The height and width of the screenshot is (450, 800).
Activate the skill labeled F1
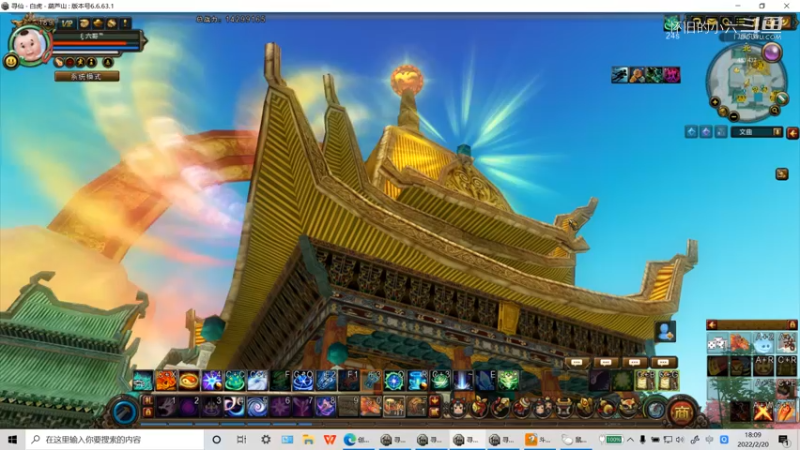[x=348, y=381]
